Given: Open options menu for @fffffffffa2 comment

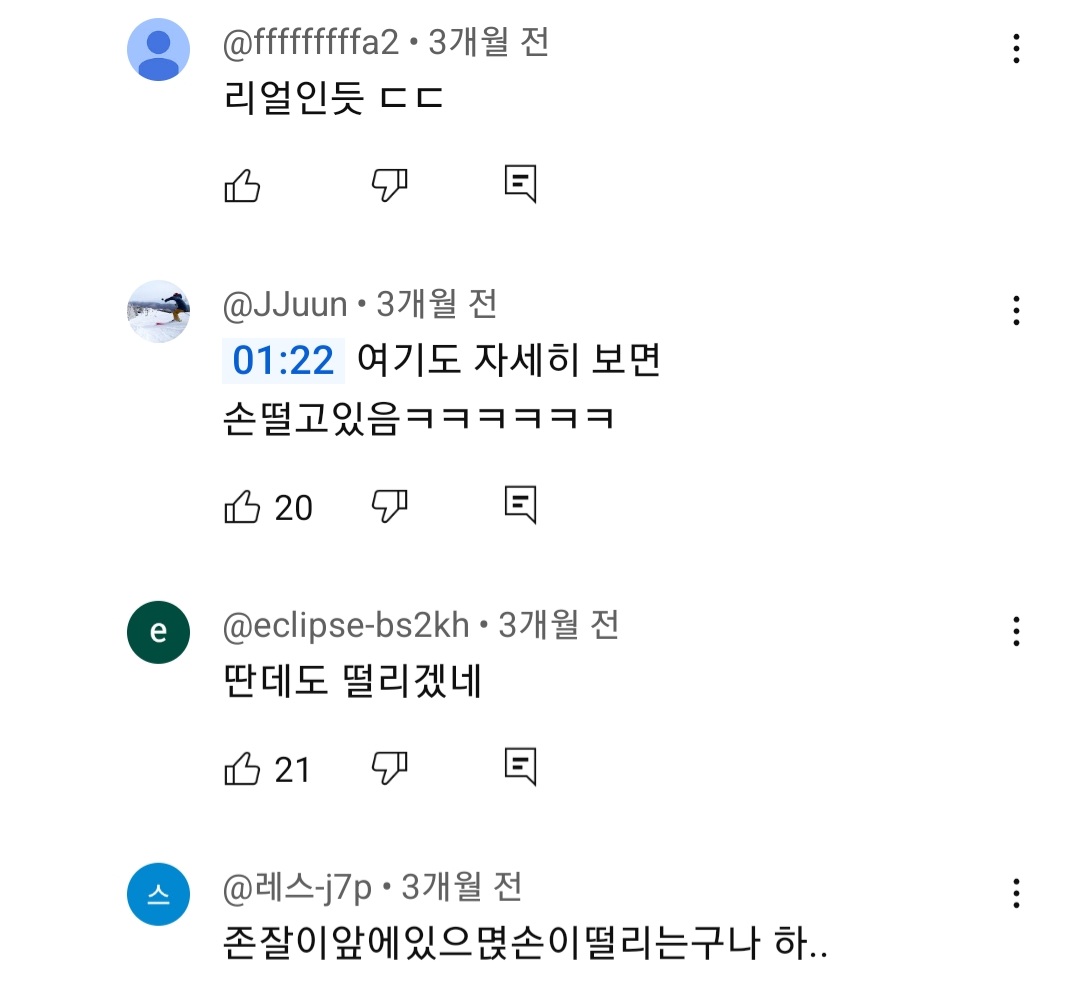Looking at the screenshot, I should click(x=1016, y=49).
